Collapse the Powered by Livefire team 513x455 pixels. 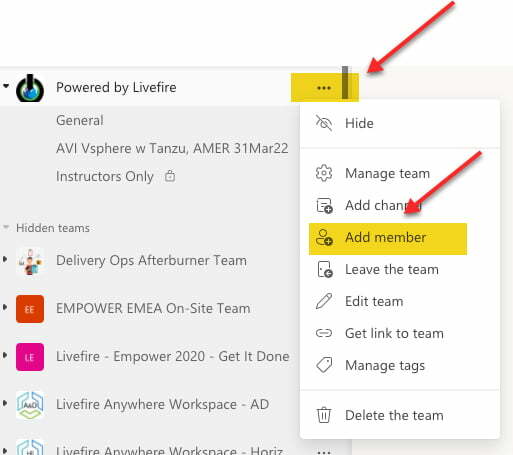coord(6,86)
